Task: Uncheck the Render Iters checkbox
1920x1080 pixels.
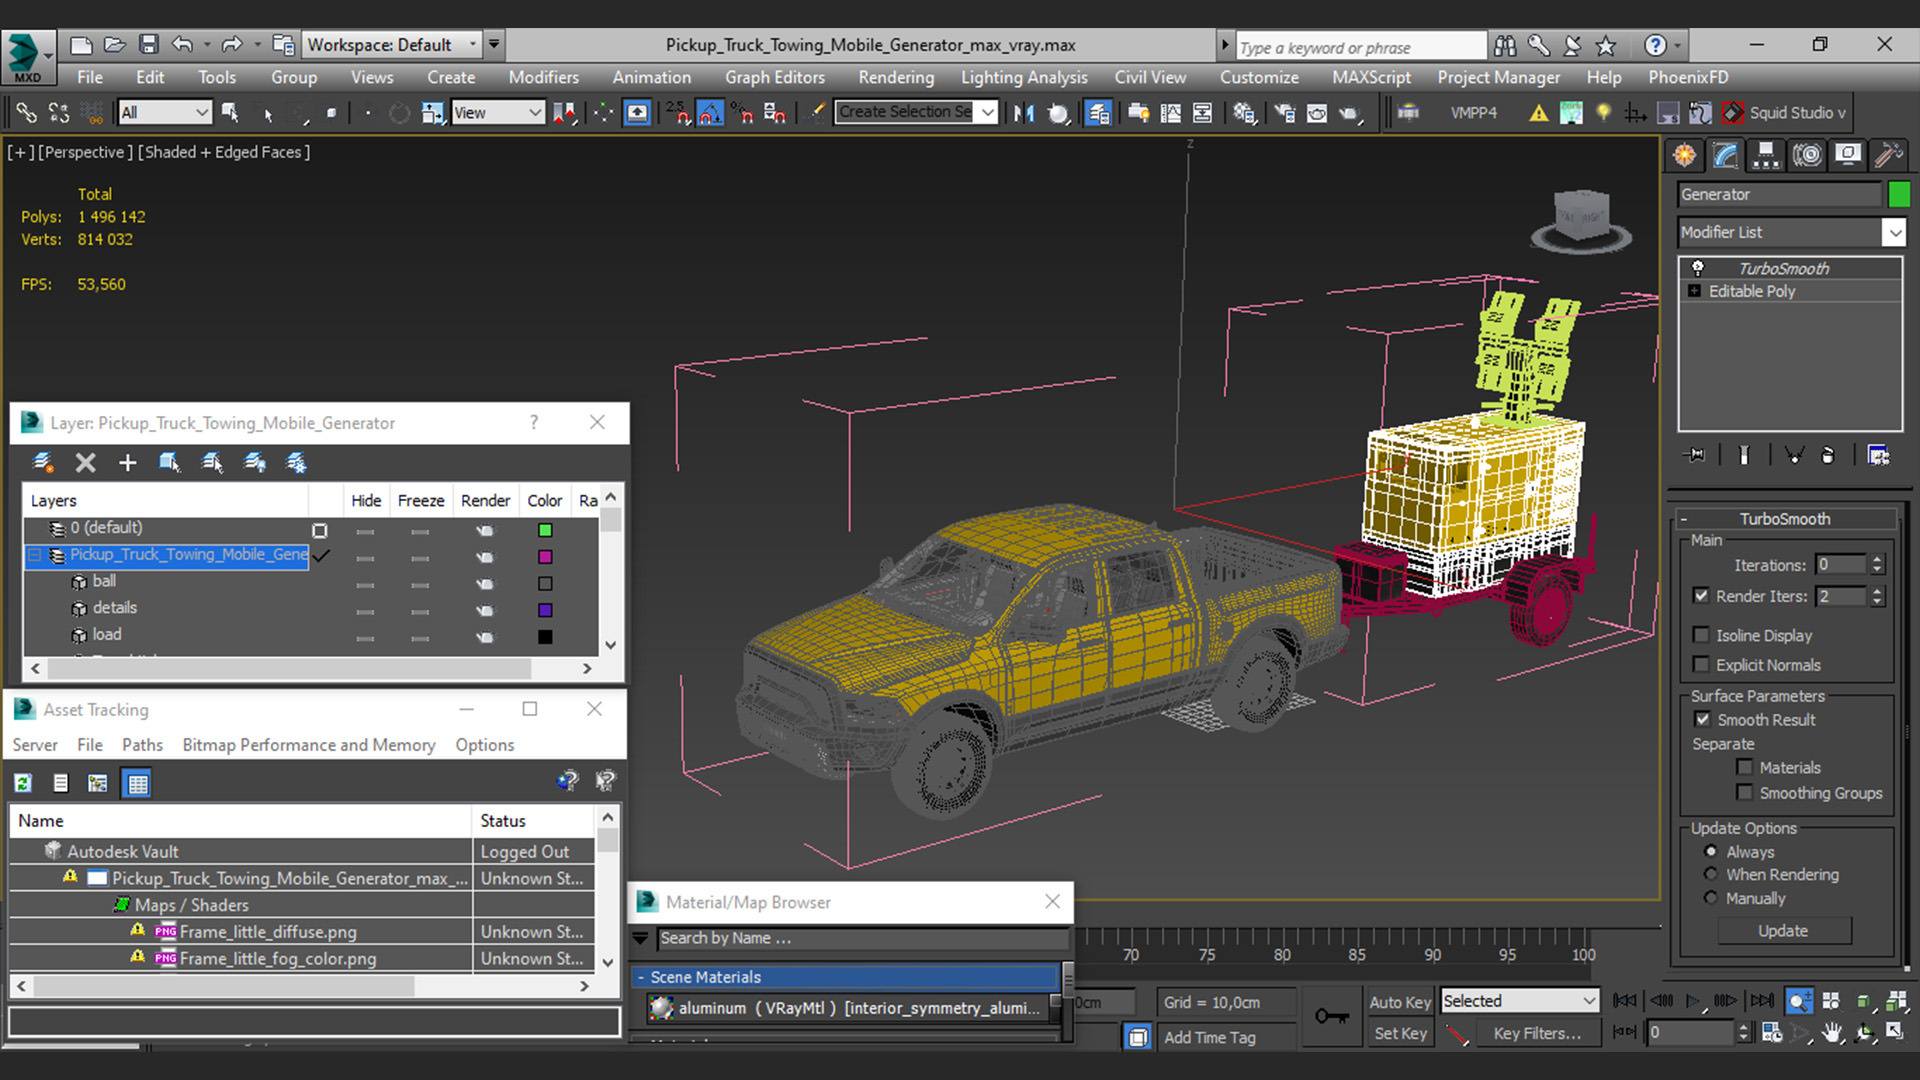Action: point(1701,595)
